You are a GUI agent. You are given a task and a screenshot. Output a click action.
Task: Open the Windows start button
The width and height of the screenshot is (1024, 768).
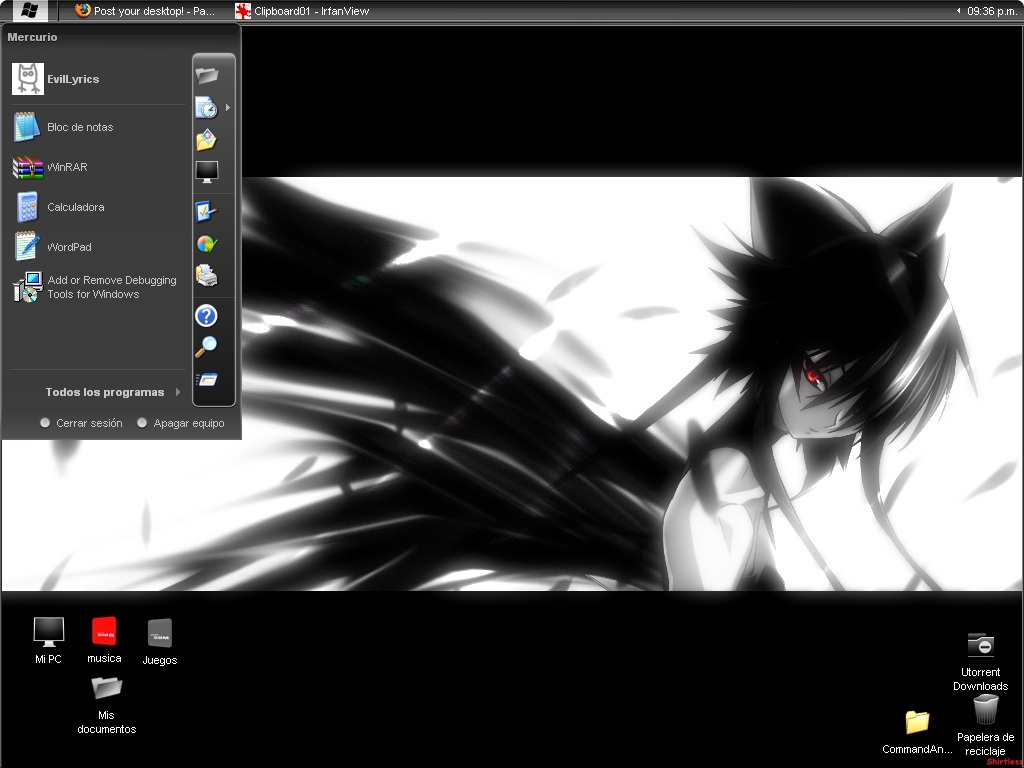point(29,10)
